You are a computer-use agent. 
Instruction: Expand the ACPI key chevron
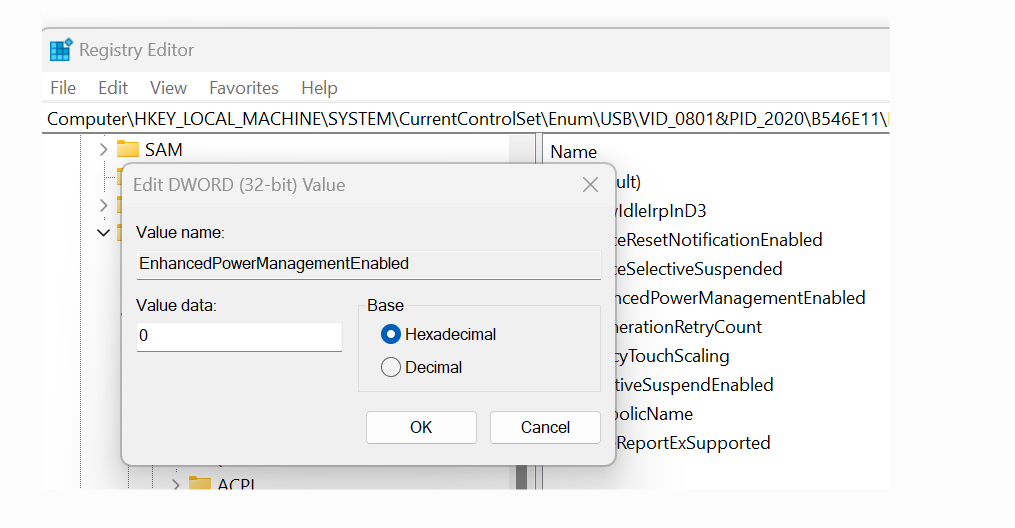click(176, 484)
